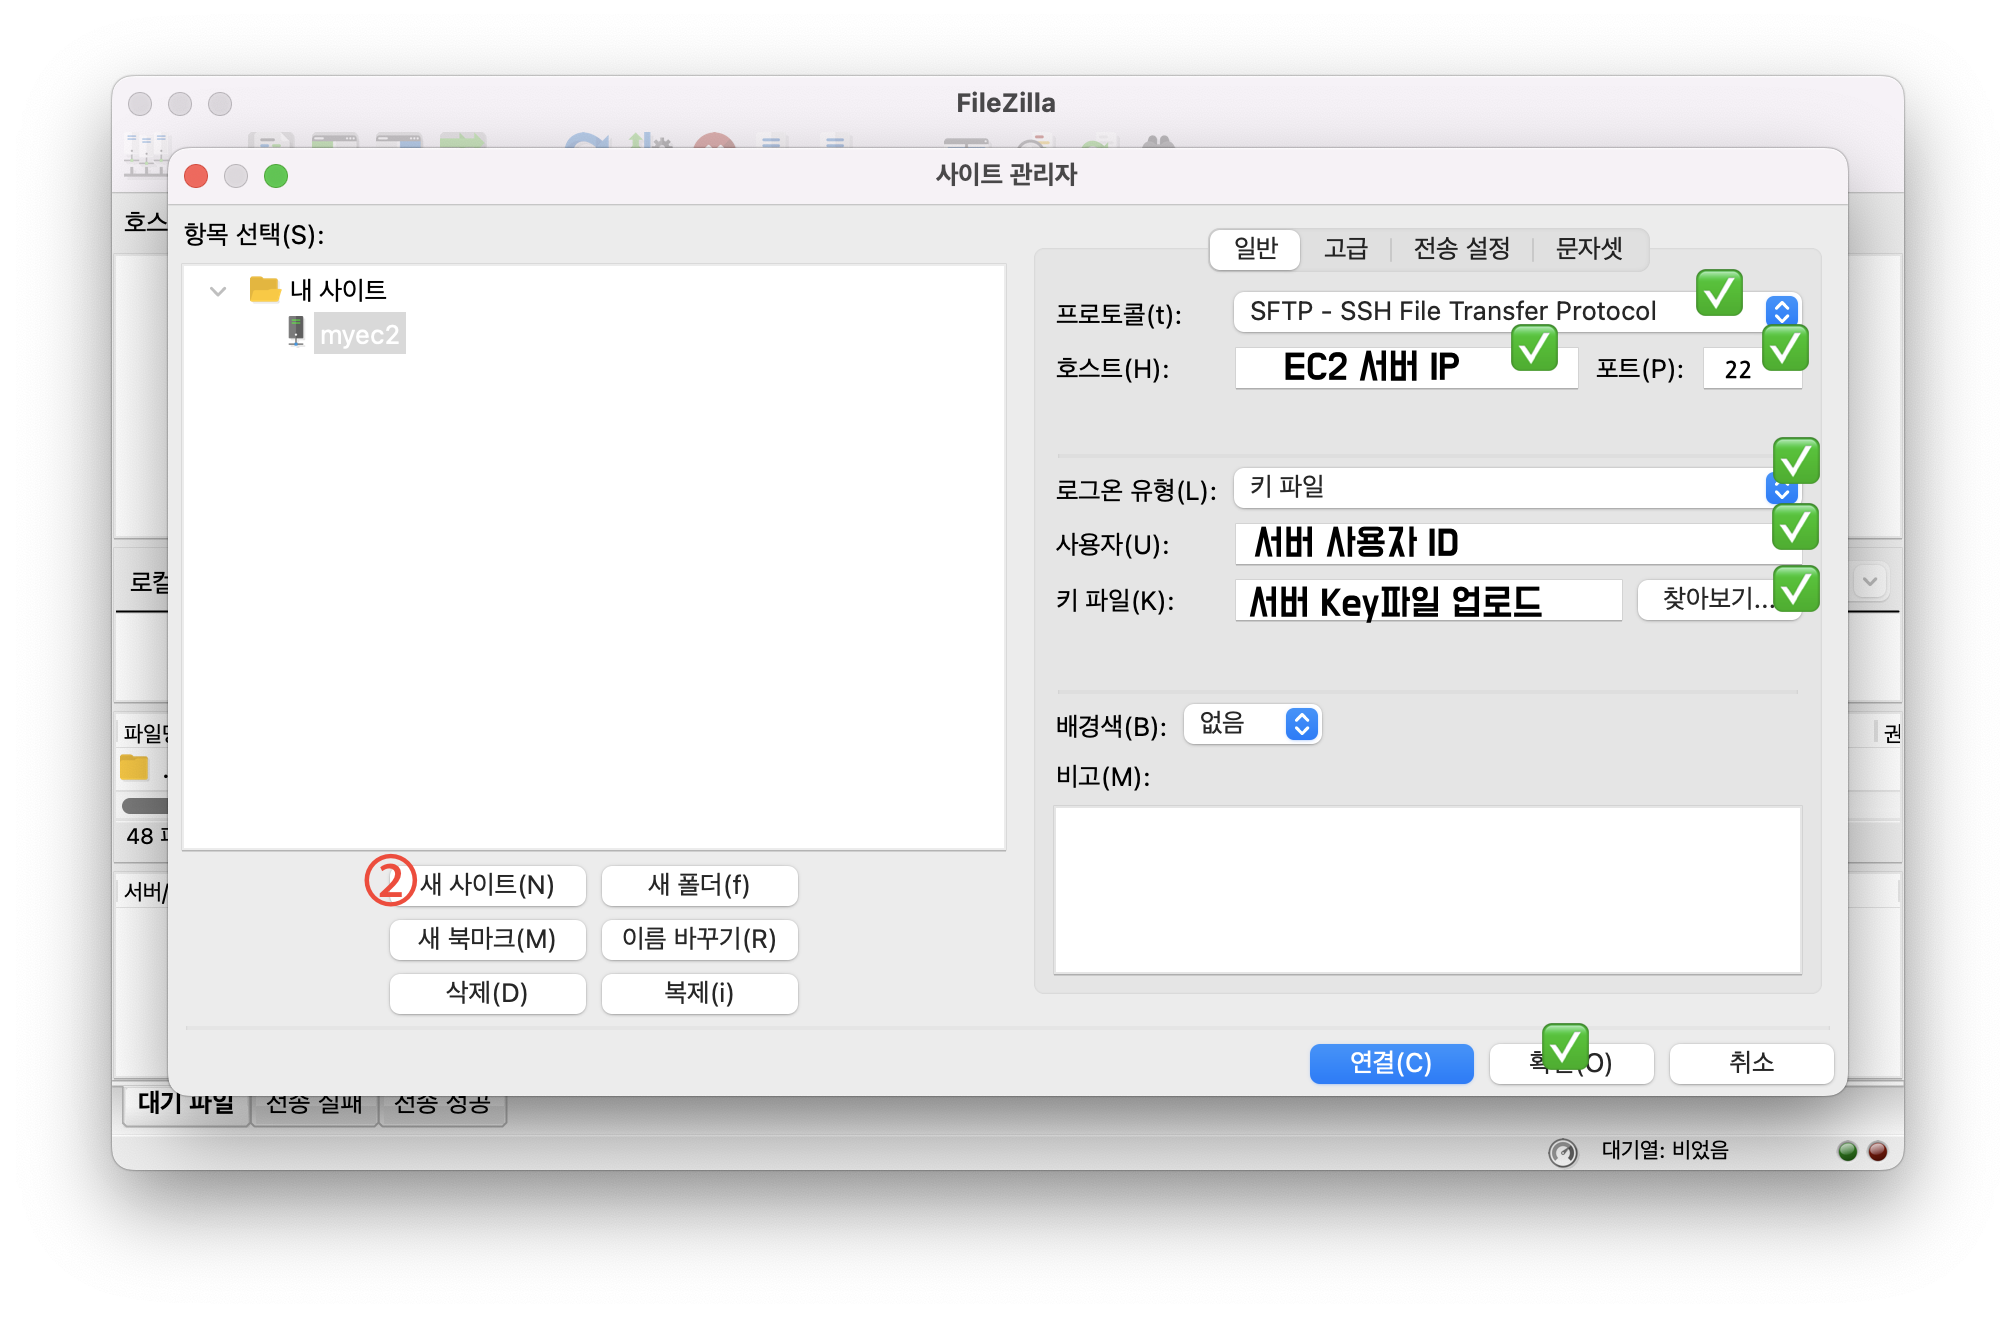Click the red activity LED indicator
The image size is (2016, 1318).
click(x=1878, y=1151)
